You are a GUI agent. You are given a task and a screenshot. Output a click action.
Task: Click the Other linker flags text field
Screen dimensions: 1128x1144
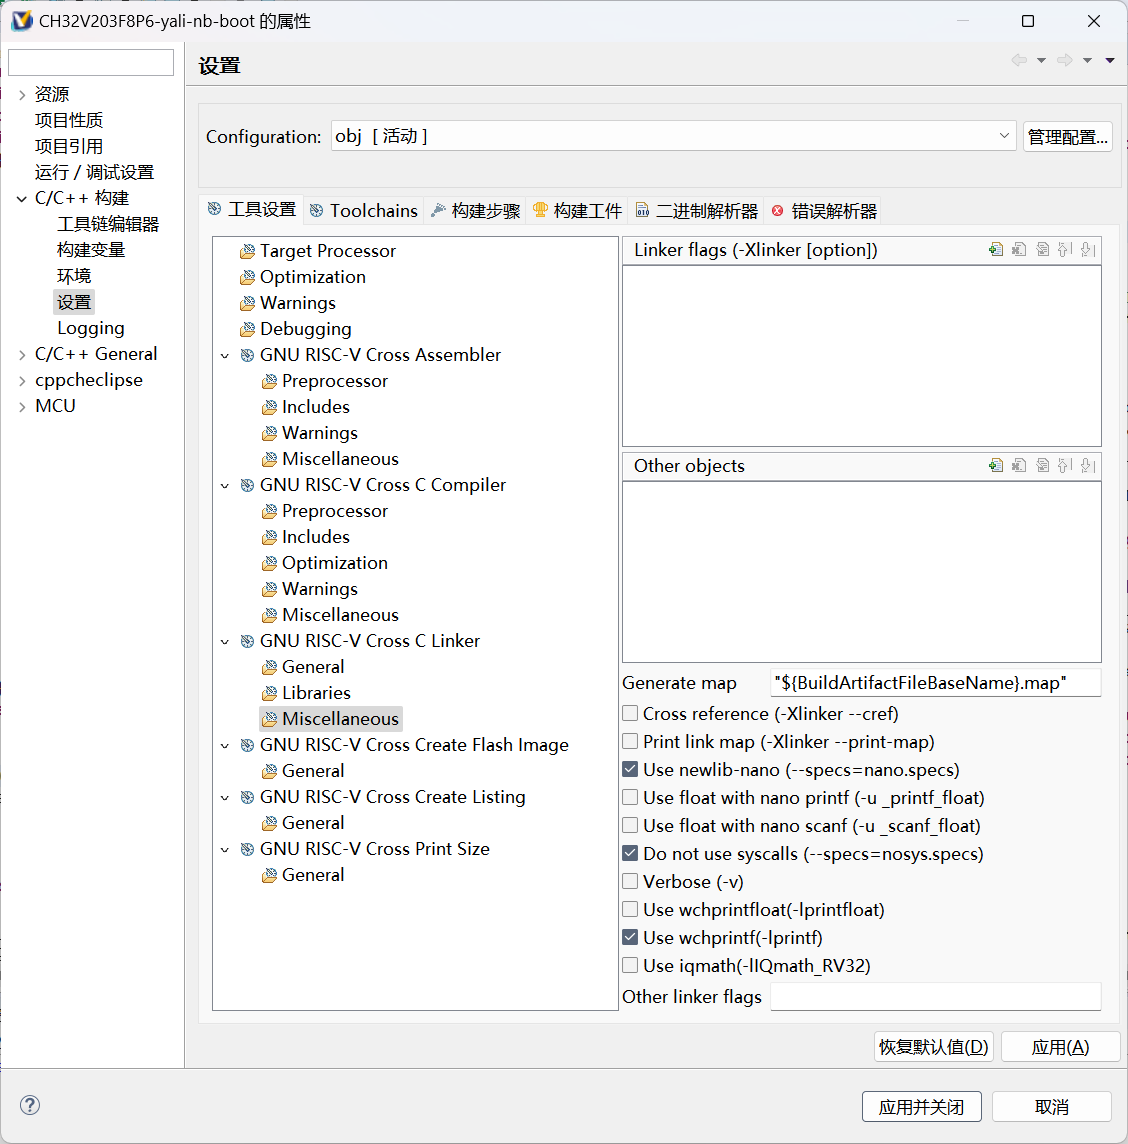pos(935,997)
